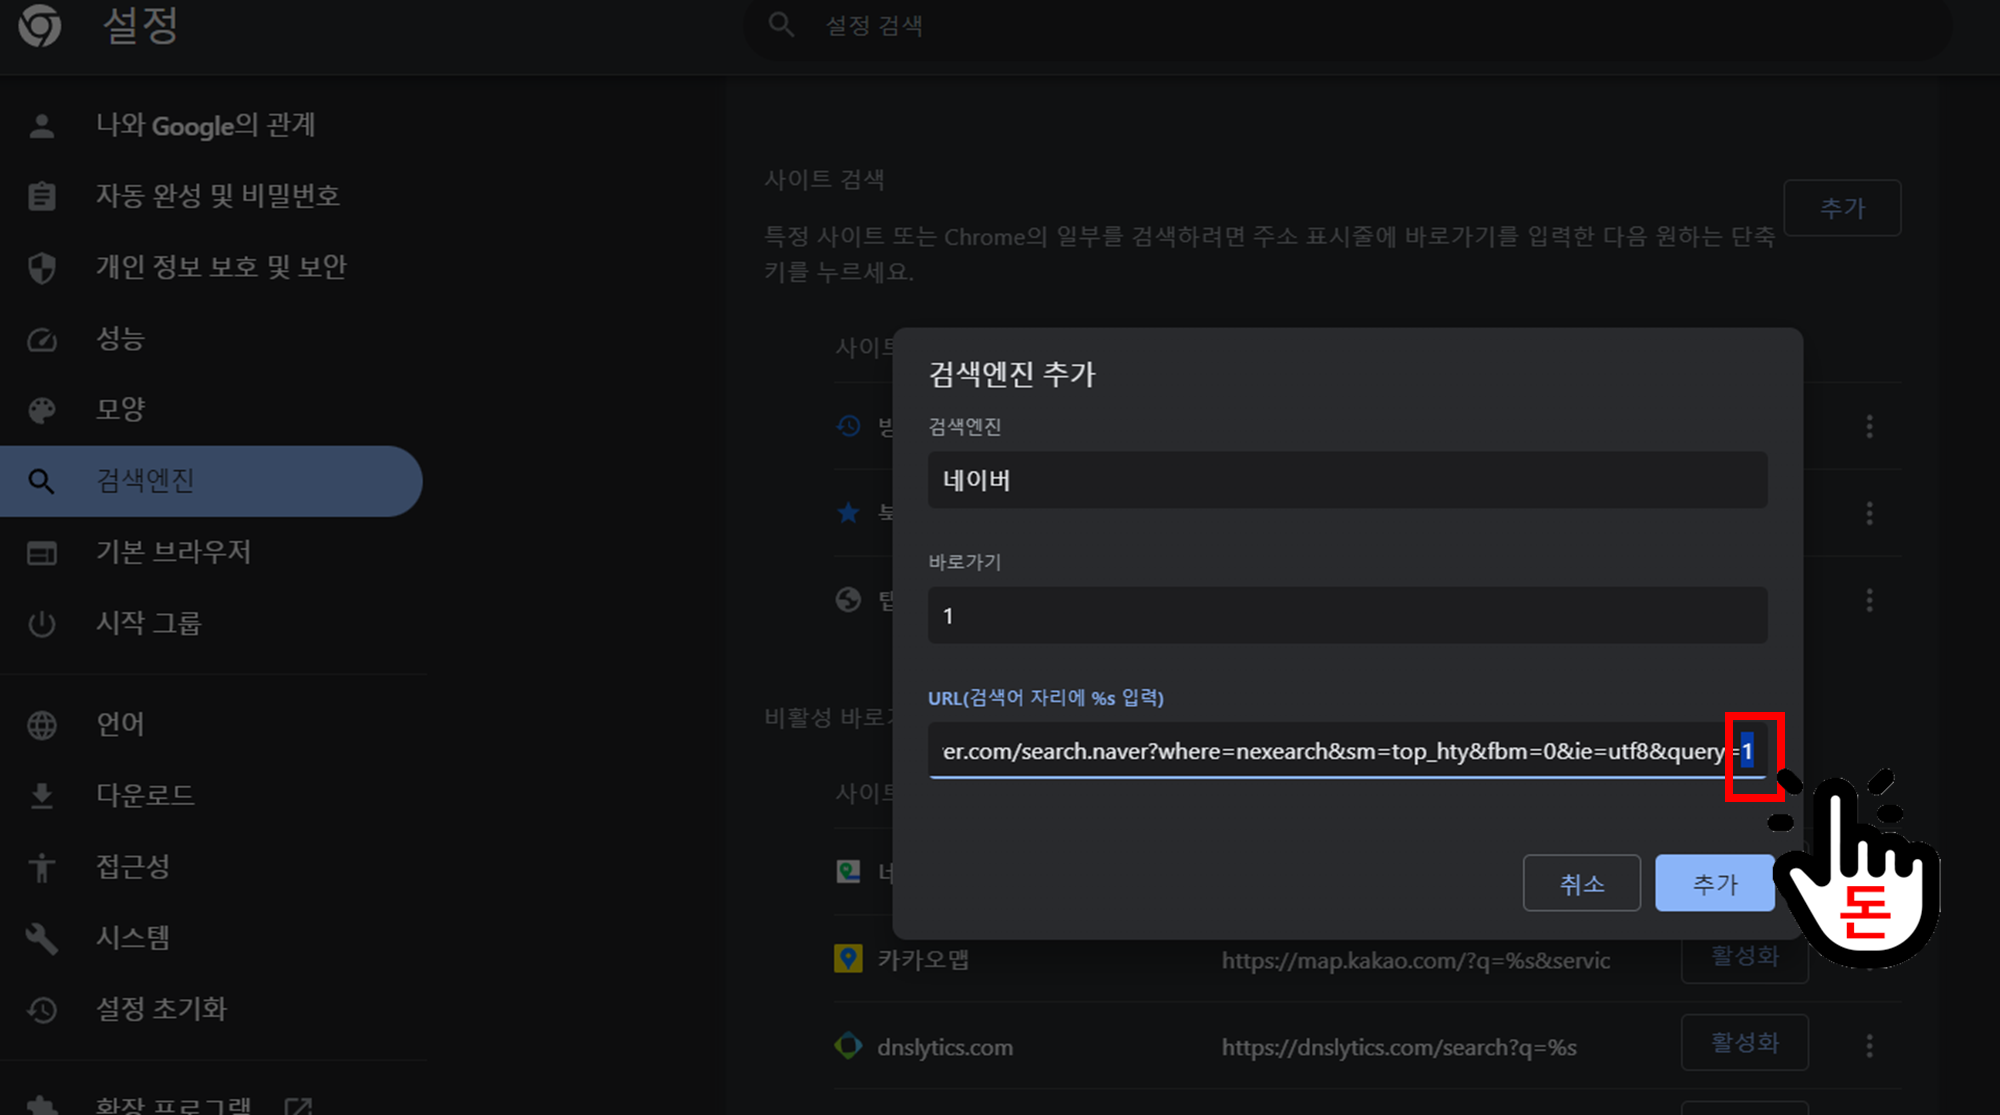Screen dimensions: 2000x1115
Task: Click the dnslytics.com site name
Action: (945, 1047)
